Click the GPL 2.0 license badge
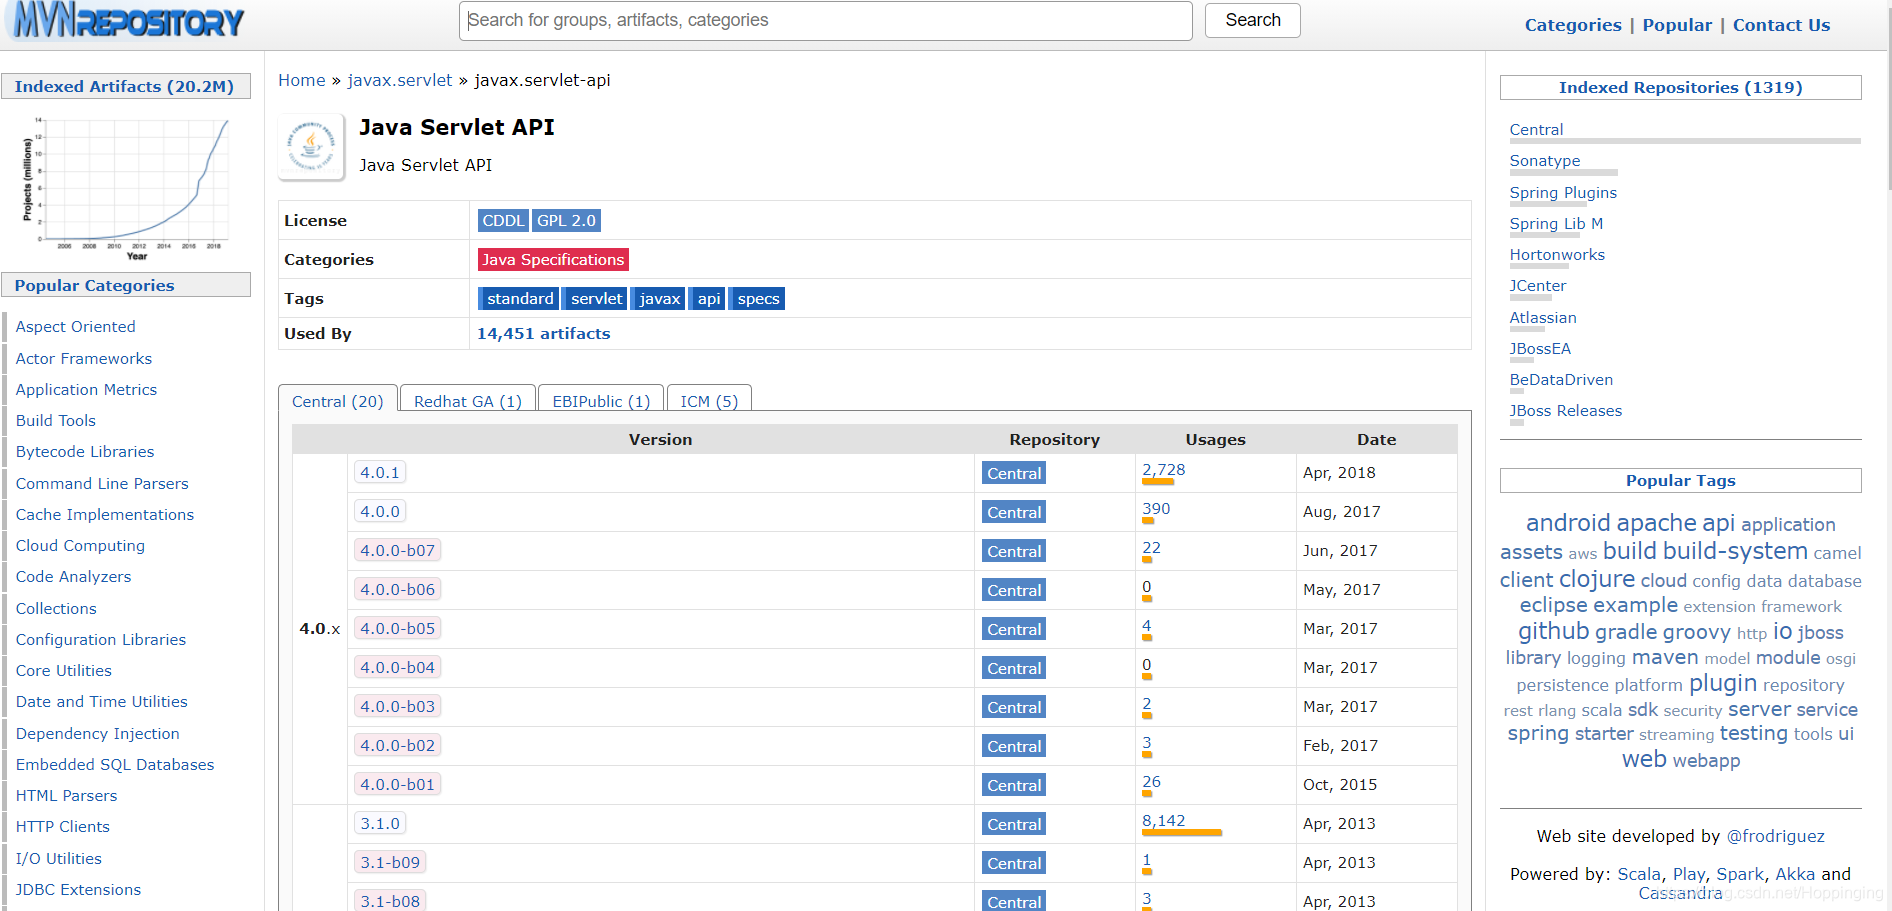This screenshot has height=911, width=1892. [x=566, y=220]
